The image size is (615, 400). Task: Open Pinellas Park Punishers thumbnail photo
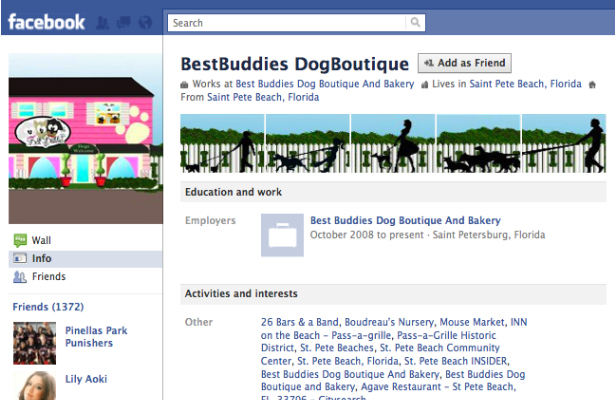tap(35, 343)
